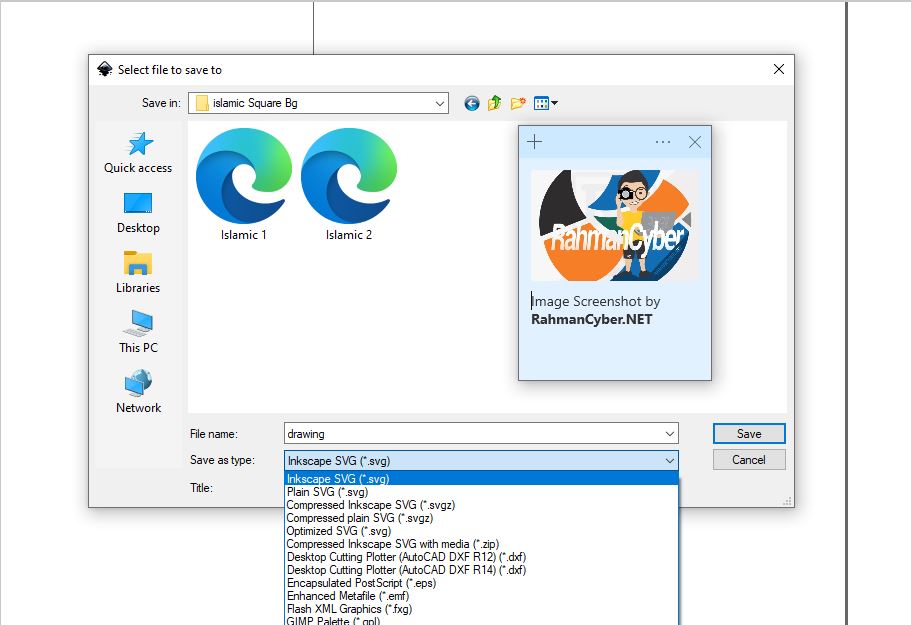
Task: Add a new sticky note plus icon
Action: point(535,142)
